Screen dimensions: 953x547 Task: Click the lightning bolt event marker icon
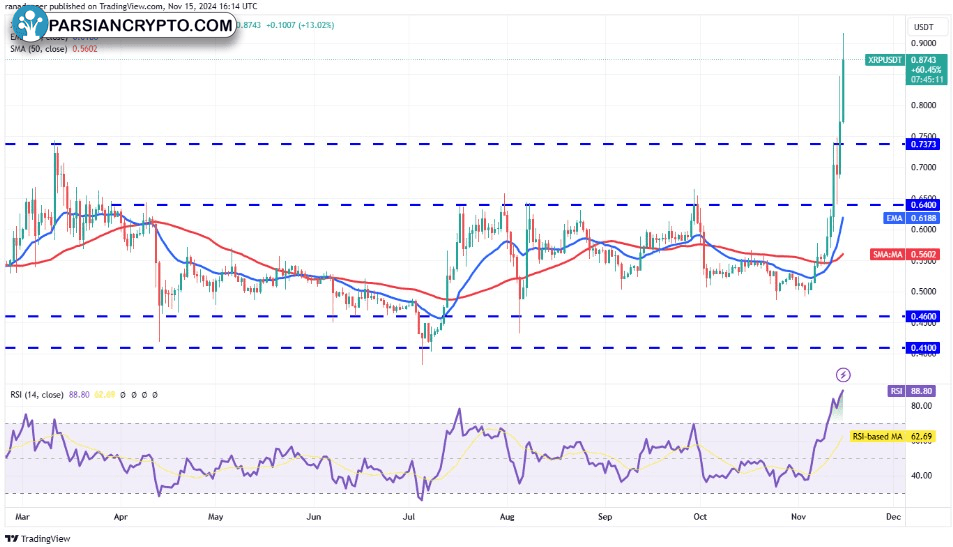[x=843, y=374]
